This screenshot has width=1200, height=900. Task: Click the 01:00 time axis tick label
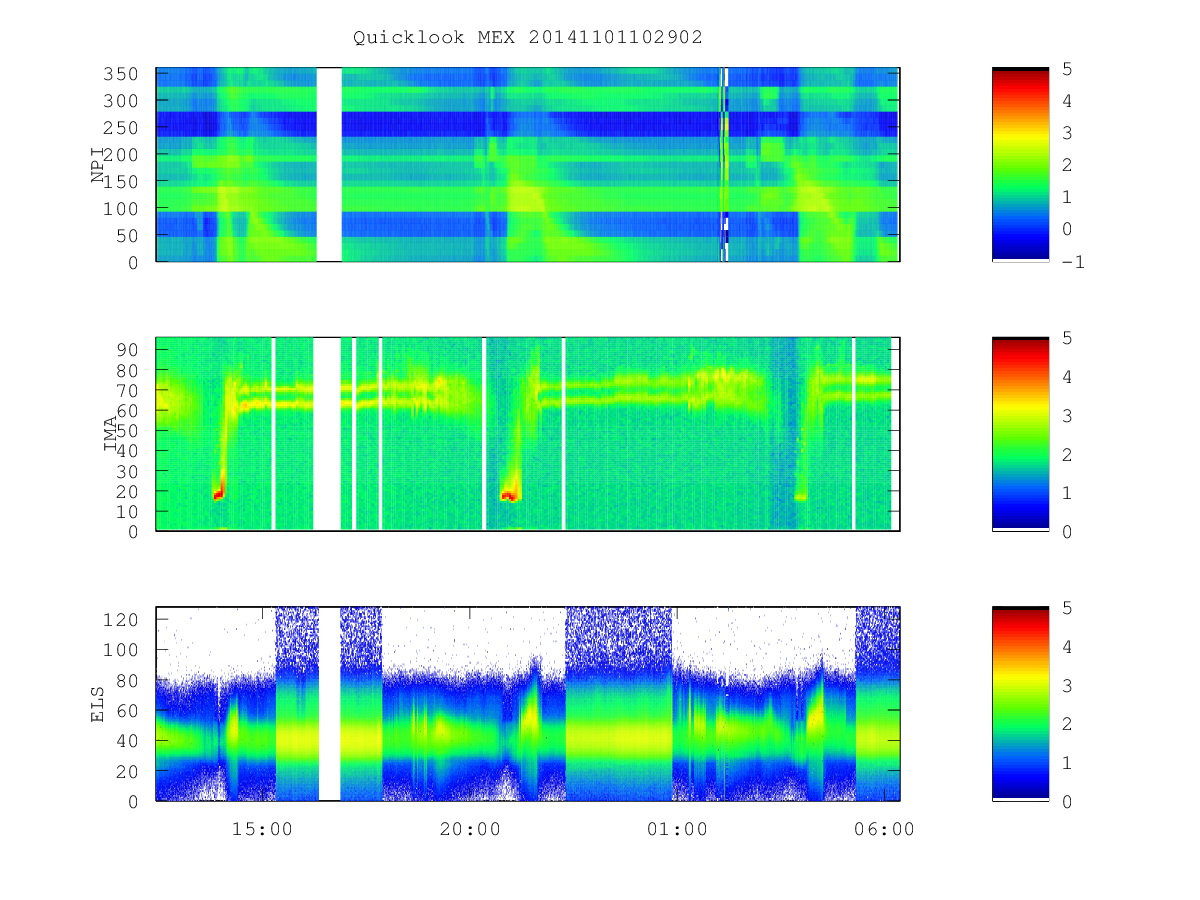677,829
